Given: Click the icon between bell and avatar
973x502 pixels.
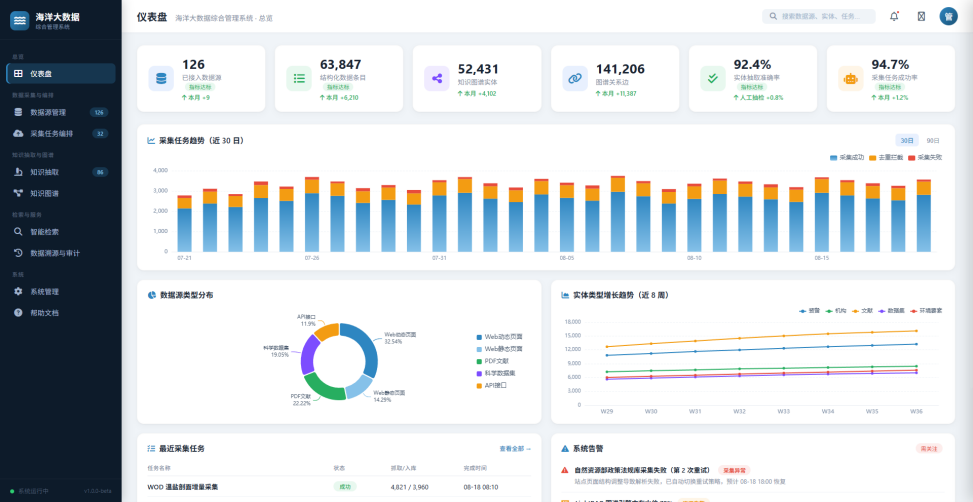Looking at the screenshot, I should 921,17.
